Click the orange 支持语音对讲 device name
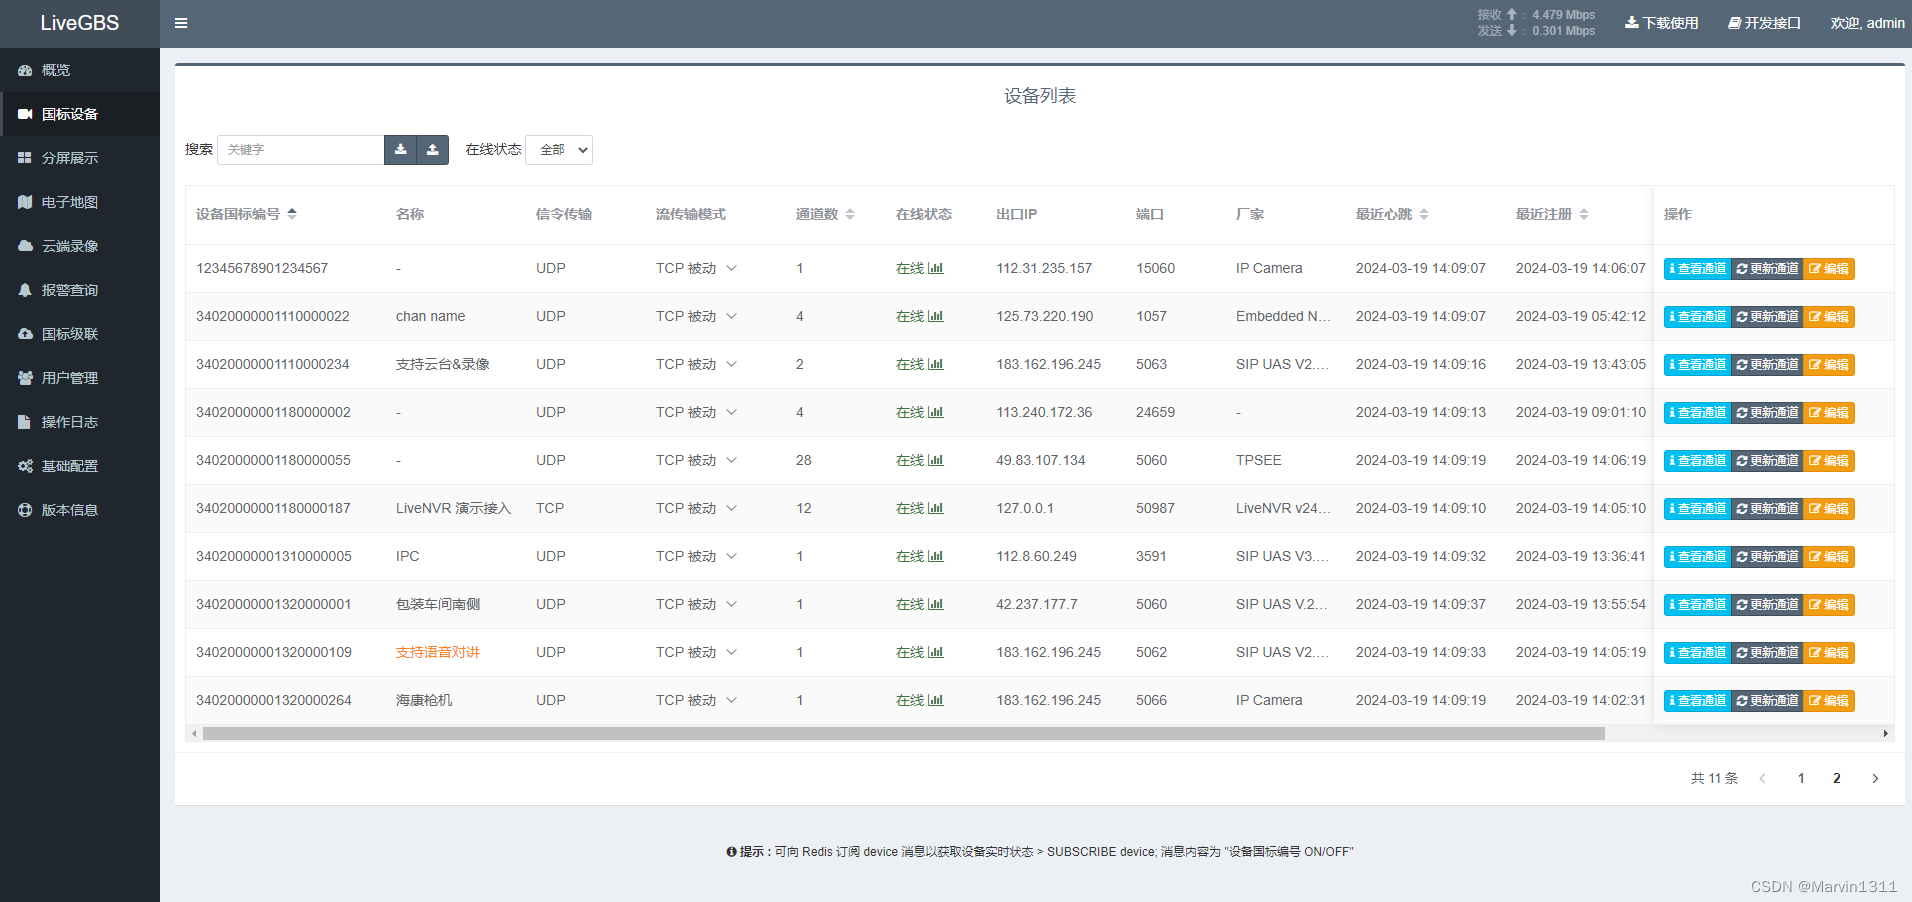 438,652
